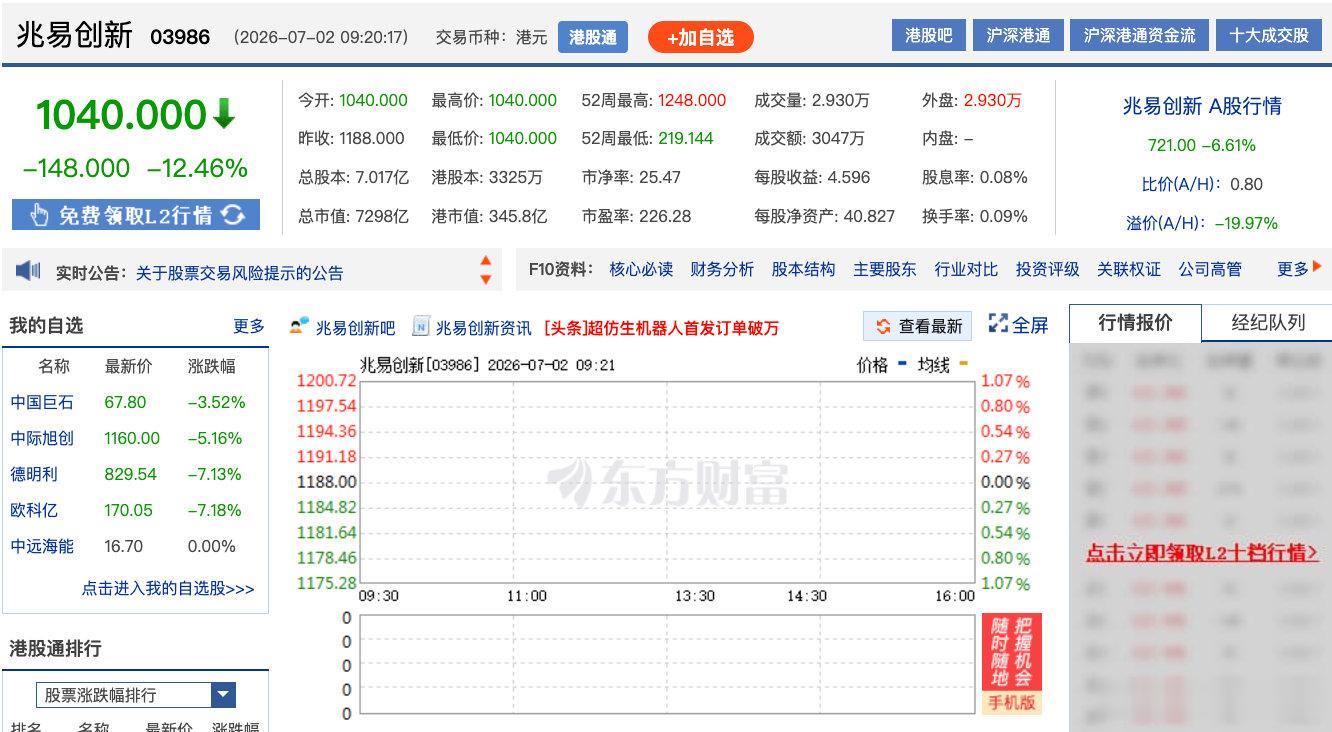Click the red 手机版 mobile promo banner

pyautogui.click(x=1011, y=664)
